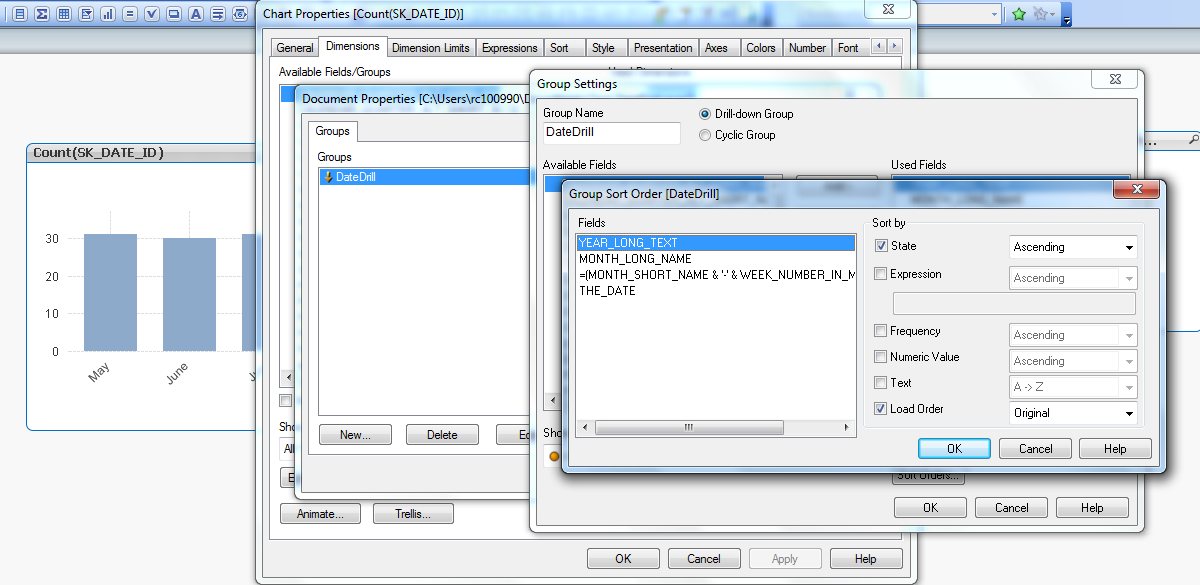Click Help in Group Sort Order dialog
Image resolution: width=1200 pixels, height=585 pixels.
(x=1115, y=449)
